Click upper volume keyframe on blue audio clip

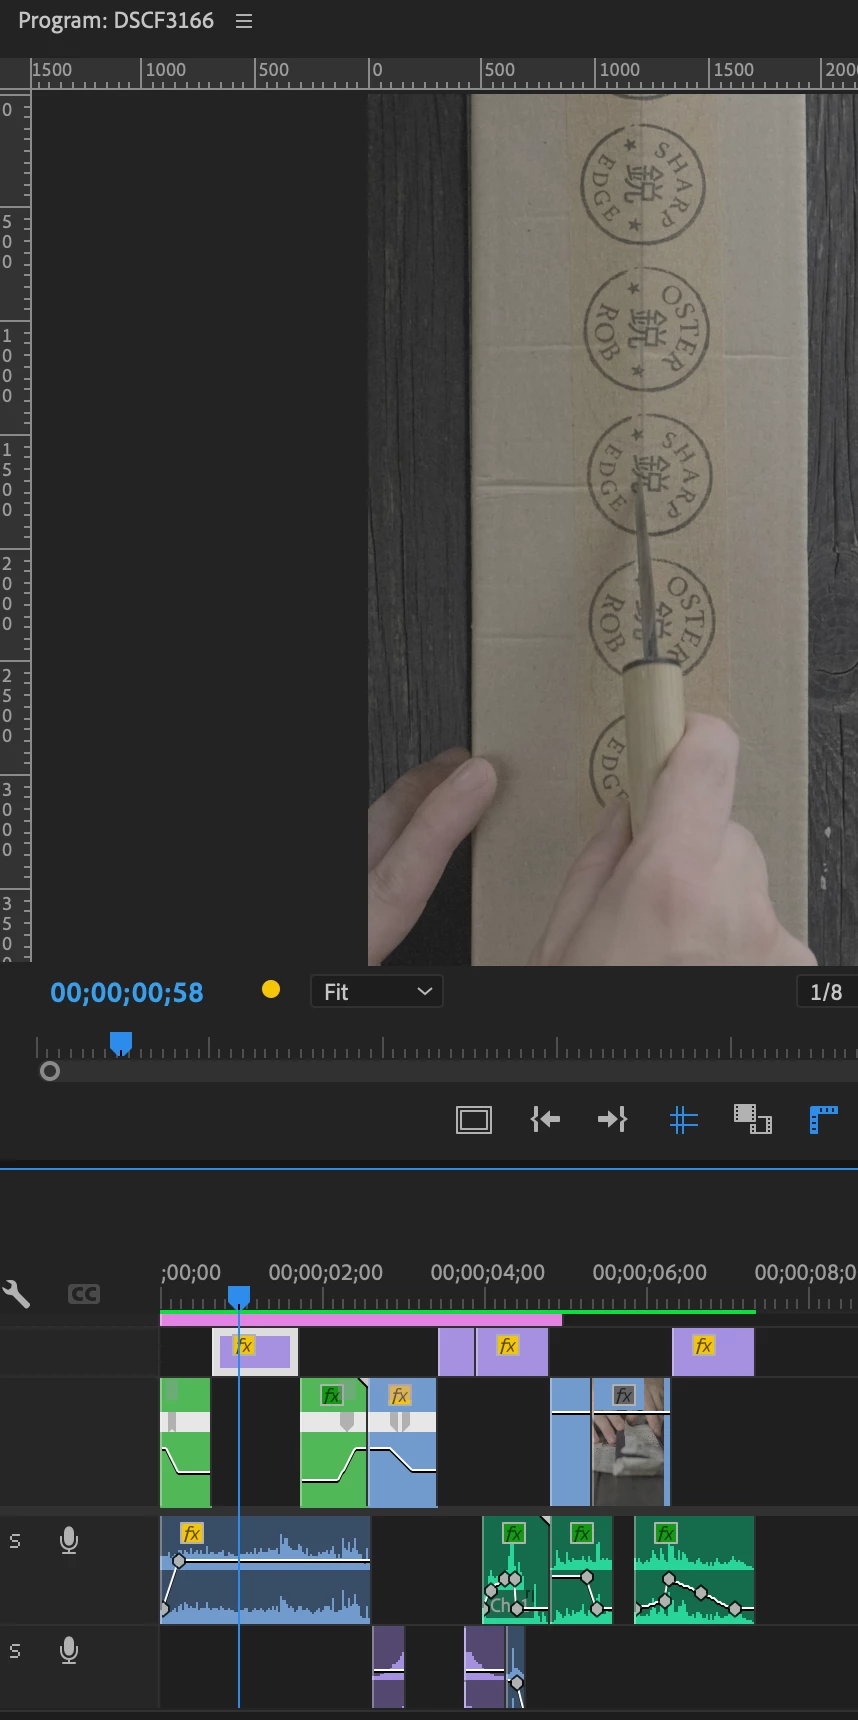[x=179, y=1560]
